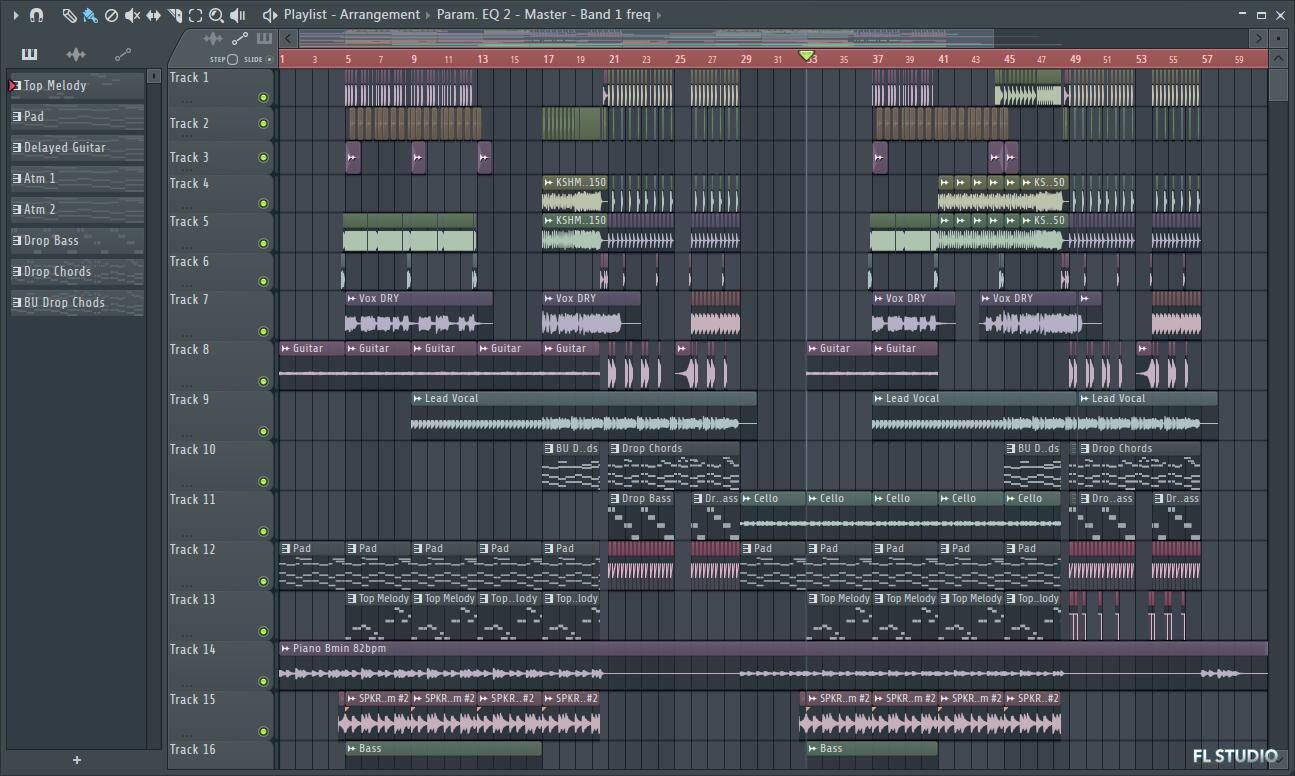The height and width of the screenshot is (776, 1295).
Task: Jump to bar 49 on the timeline ruler
Action: 1075,59
